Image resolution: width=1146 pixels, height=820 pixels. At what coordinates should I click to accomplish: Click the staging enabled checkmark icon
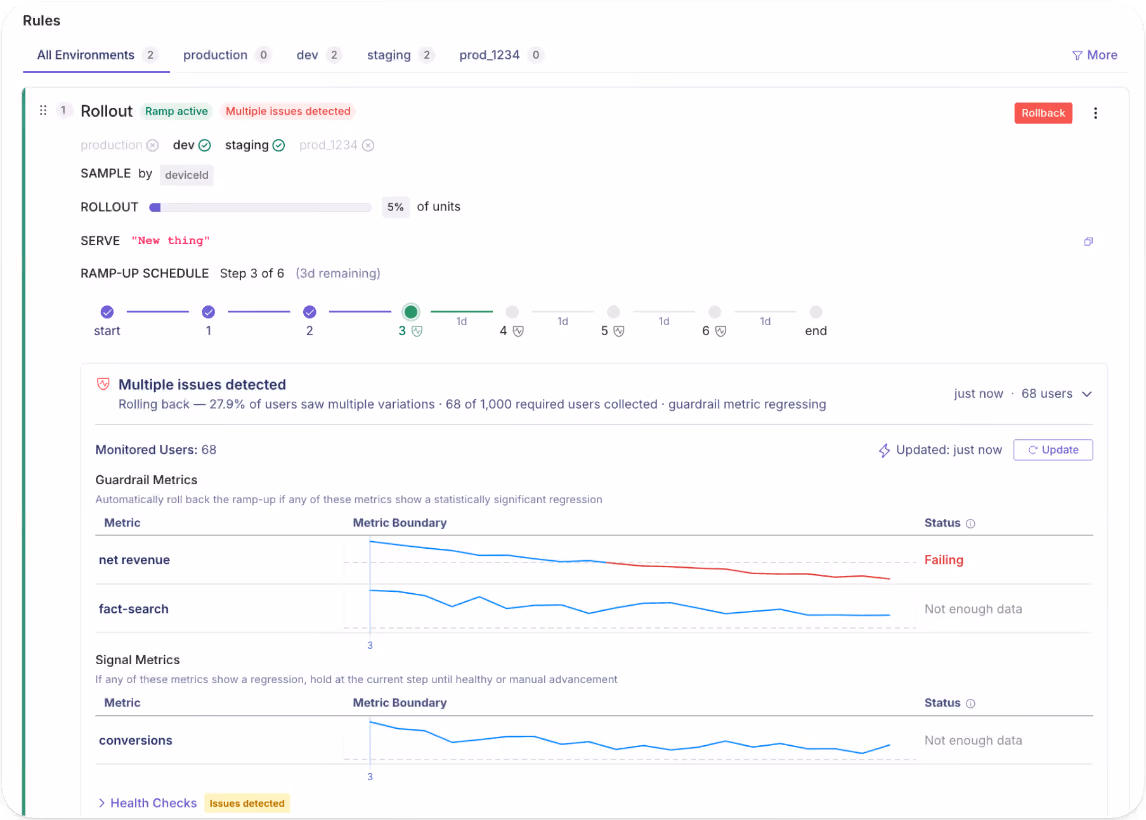(278, 145)
